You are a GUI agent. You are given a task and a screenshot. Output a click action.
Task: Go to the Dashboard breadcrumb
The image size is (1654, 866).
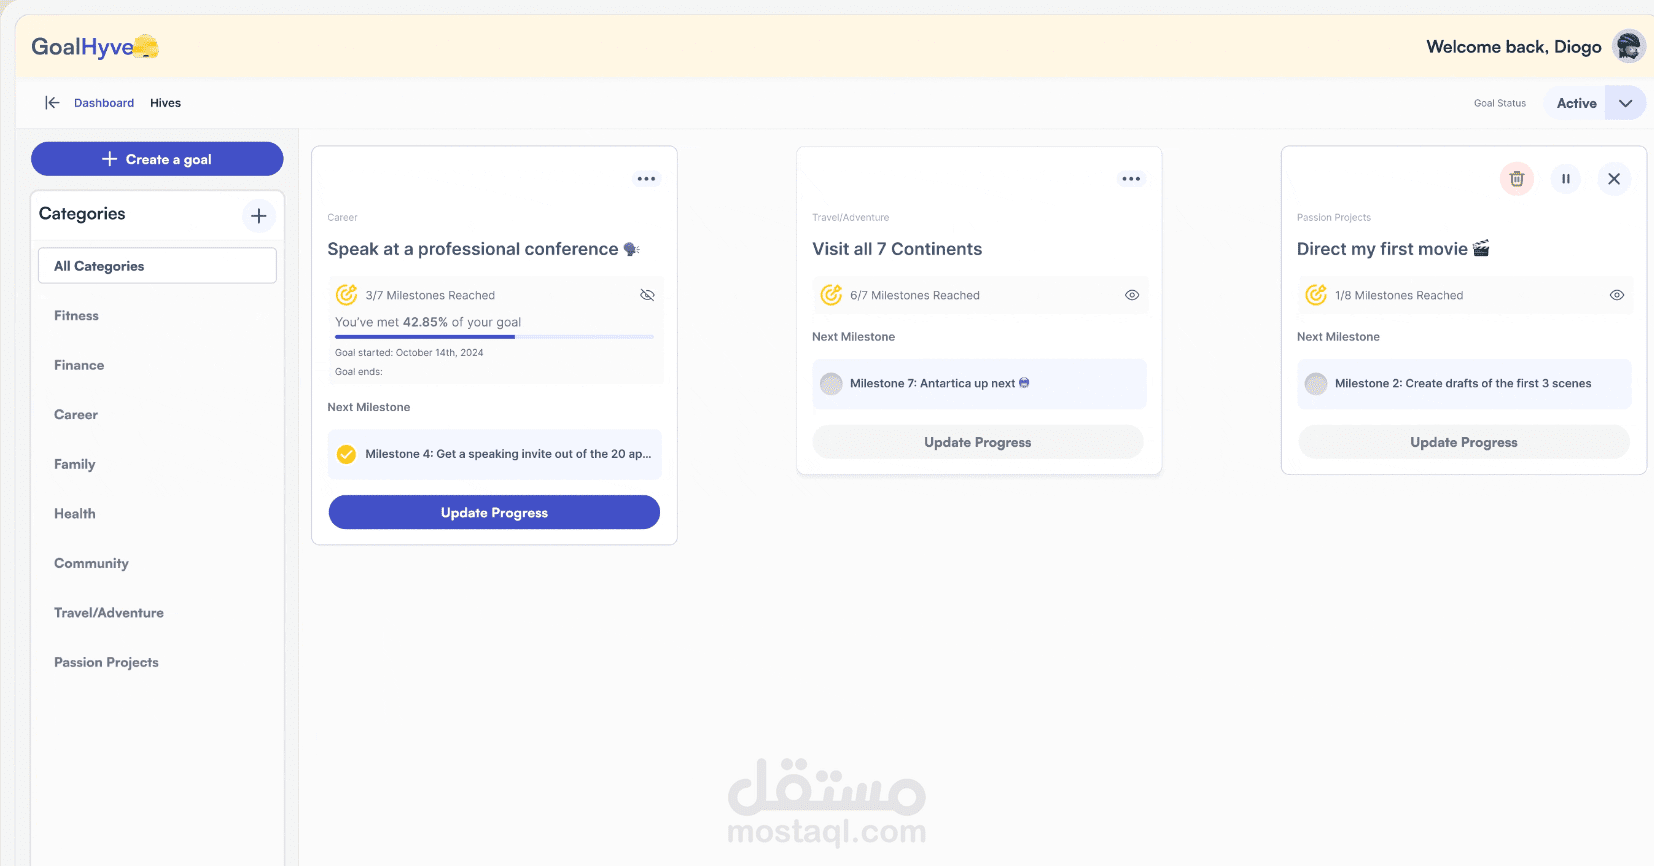tap(104, 103)
